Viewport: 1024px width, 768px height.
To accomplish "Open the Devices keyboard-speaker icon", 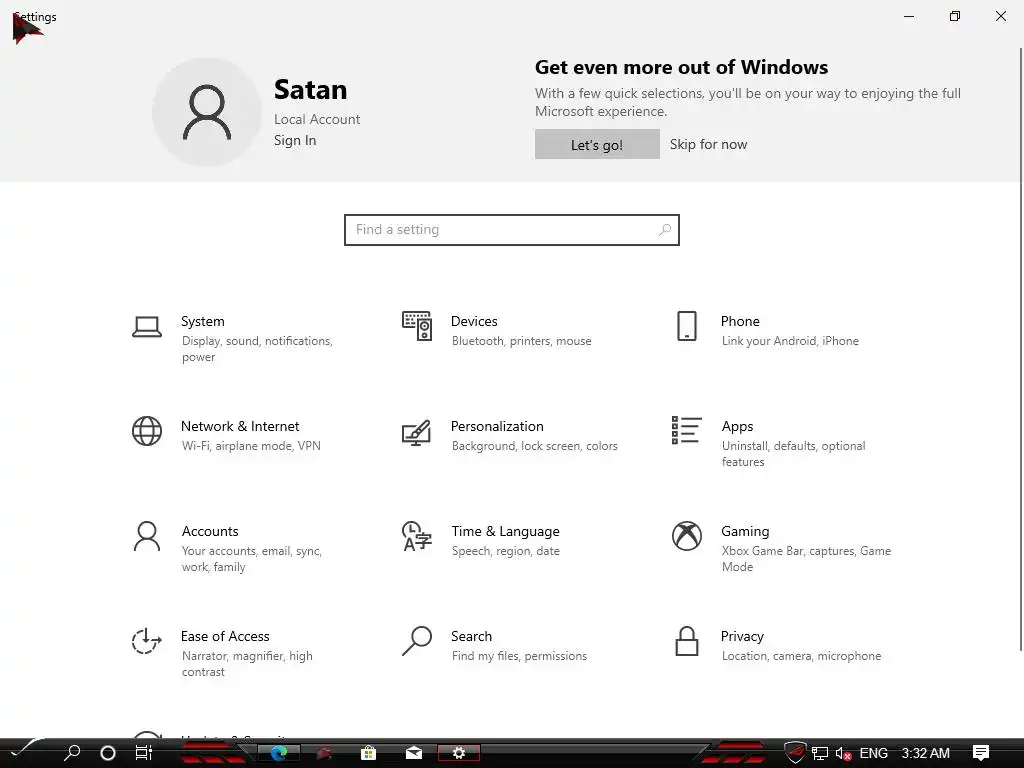I will tap(417, 326).
